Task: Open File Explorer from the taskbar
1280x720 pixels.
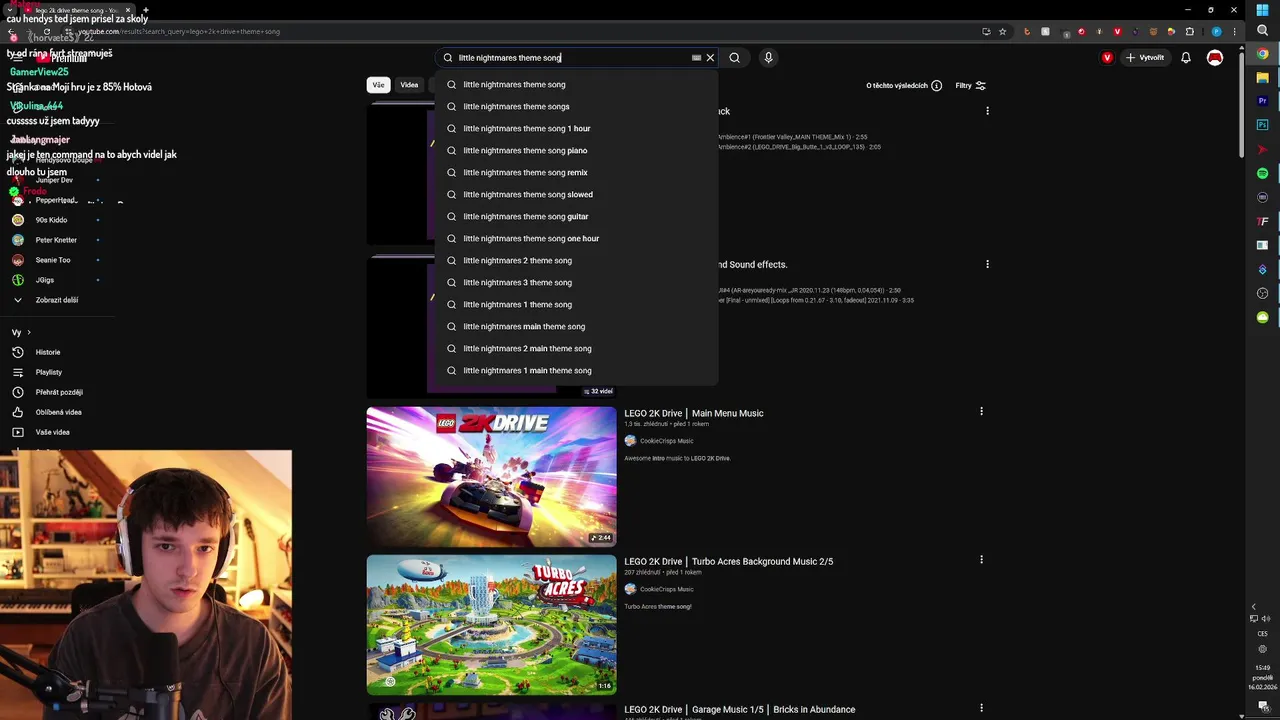Action: 1262,77
